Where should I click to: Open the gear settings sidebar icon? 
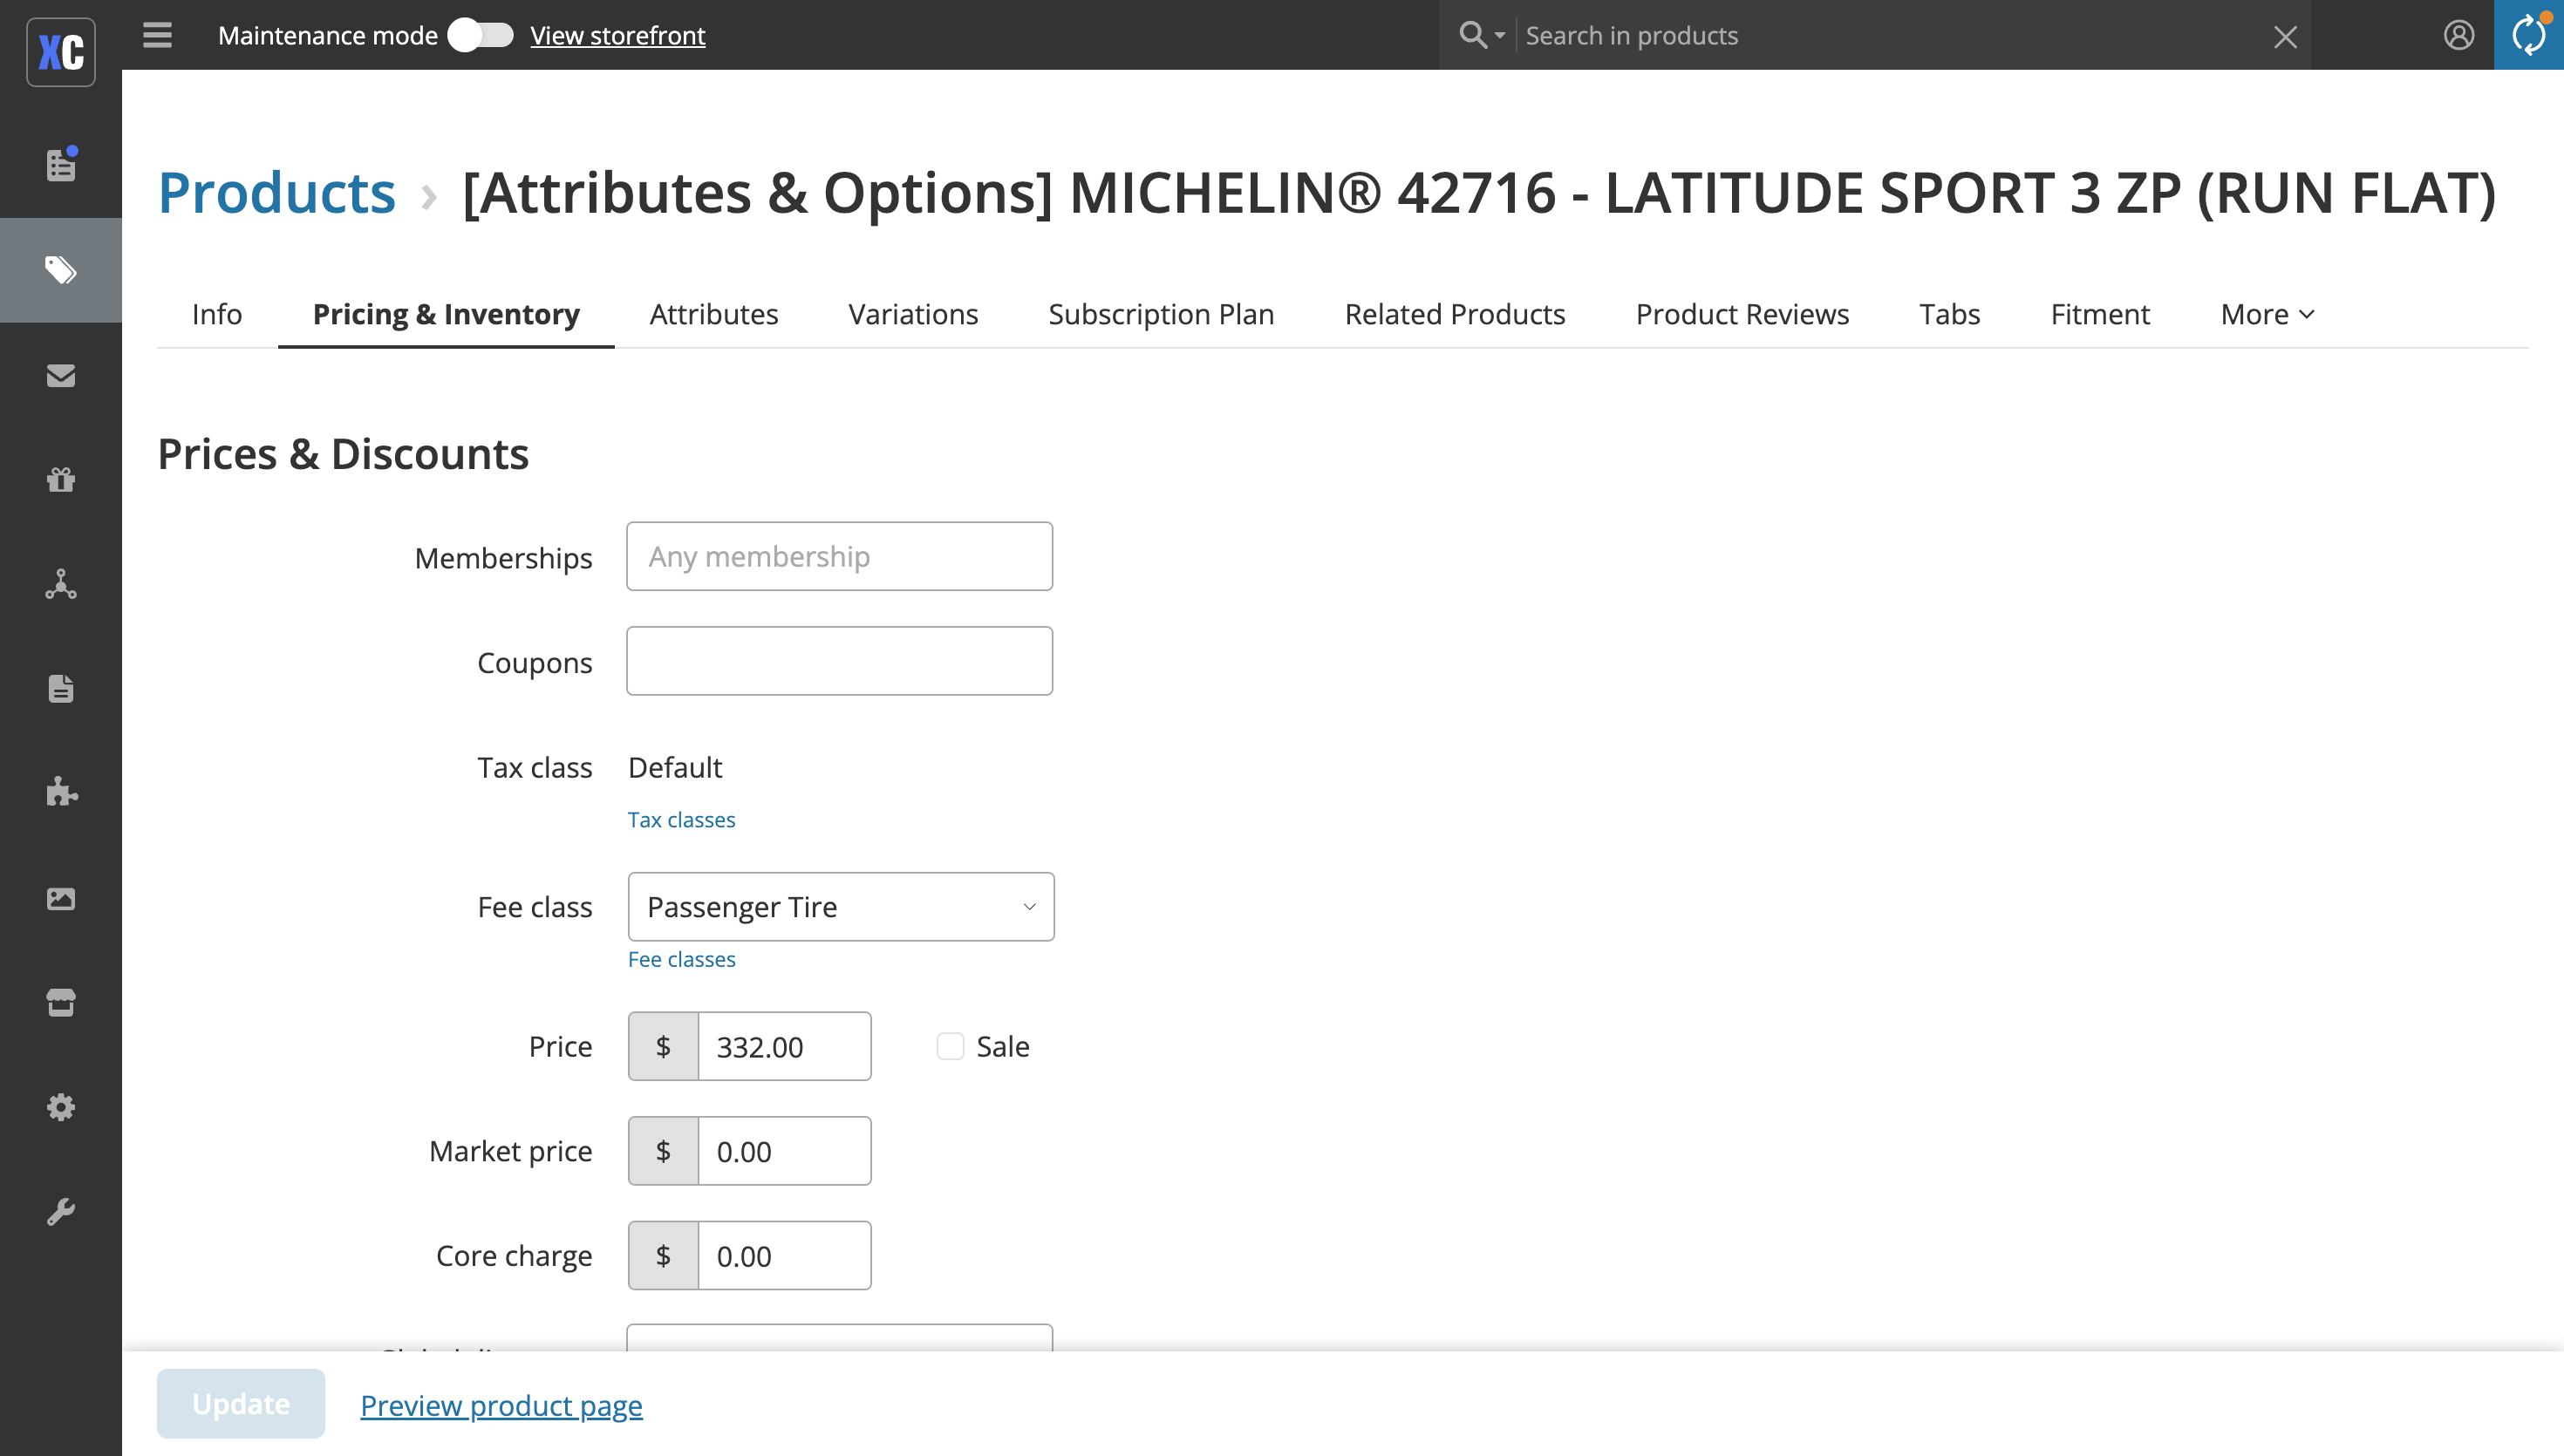[61, 1107]
